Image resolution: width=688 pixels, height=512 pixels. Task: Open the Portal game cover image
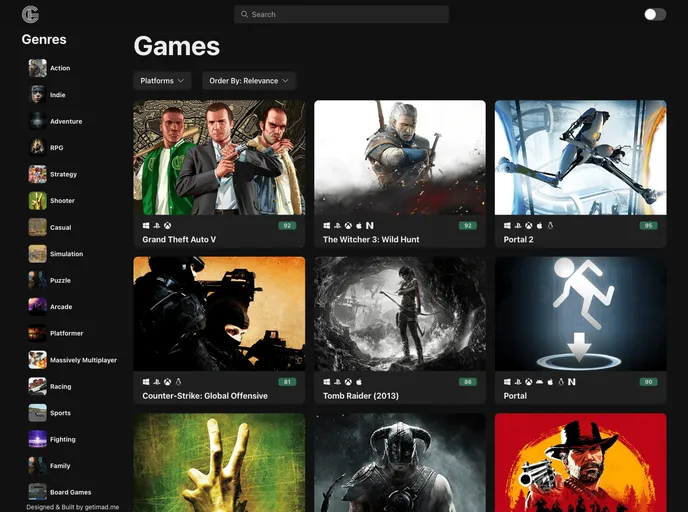tap(580, 314)
